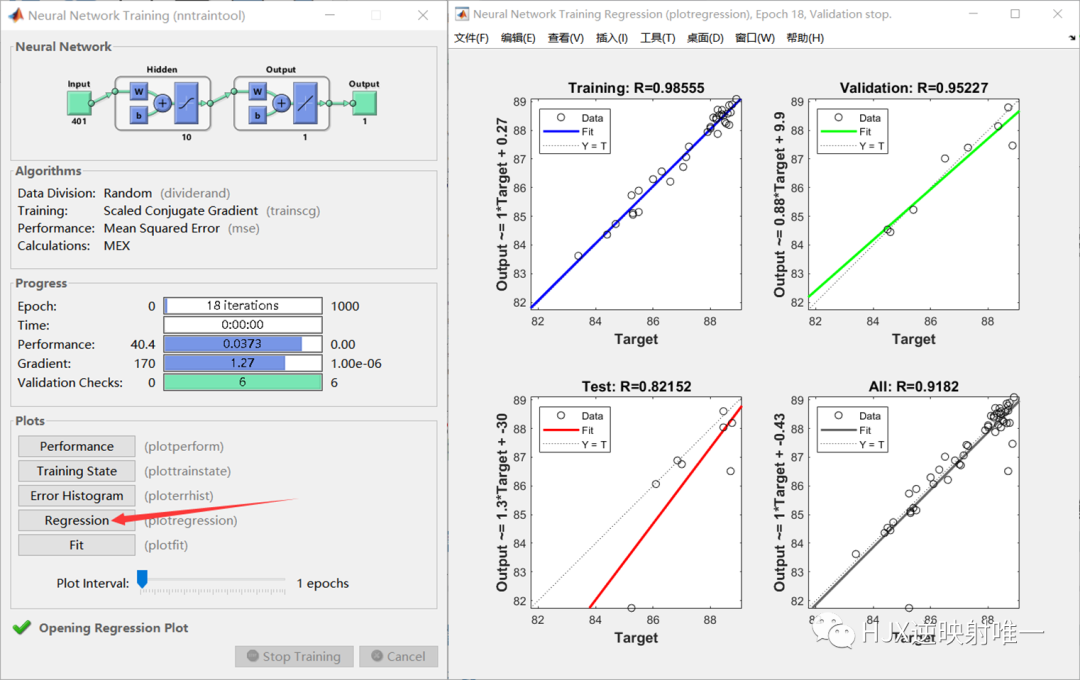Open the 文件(F) menu

(x=471, y=38)
